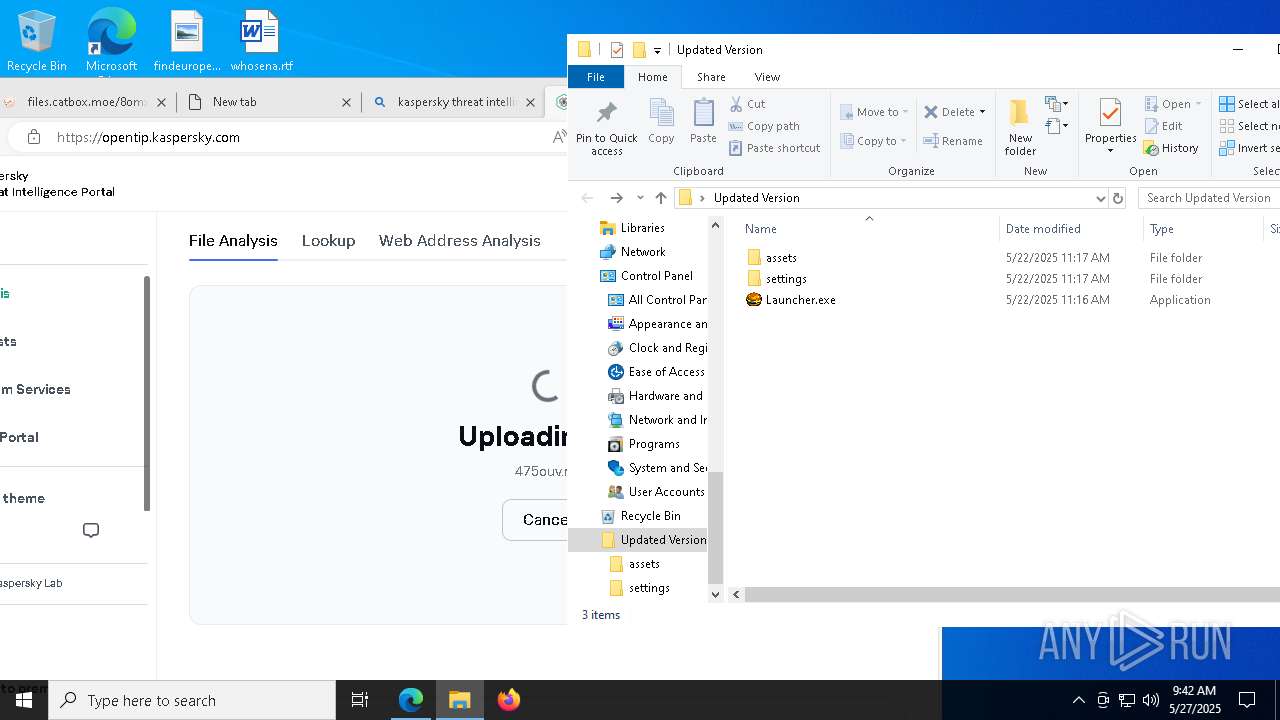
Task: Click horizontal scrollbar in file list
Action: point(1011,594)
